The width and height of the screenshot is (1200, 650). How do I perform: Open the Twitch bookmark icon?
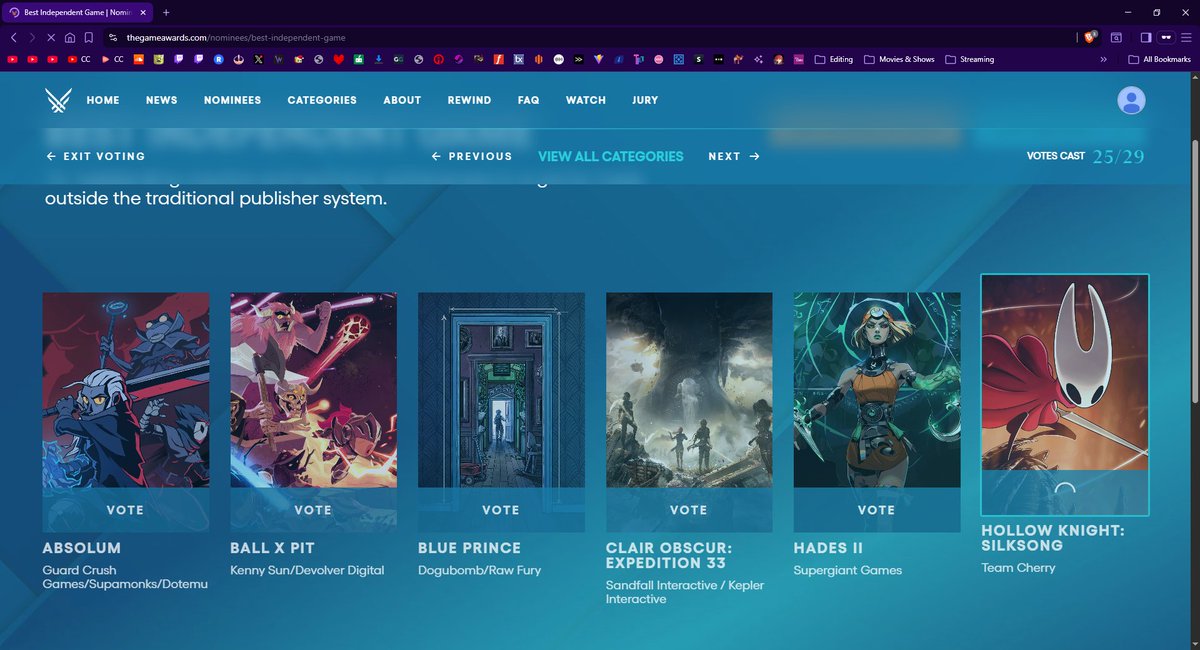coord(177,60)
